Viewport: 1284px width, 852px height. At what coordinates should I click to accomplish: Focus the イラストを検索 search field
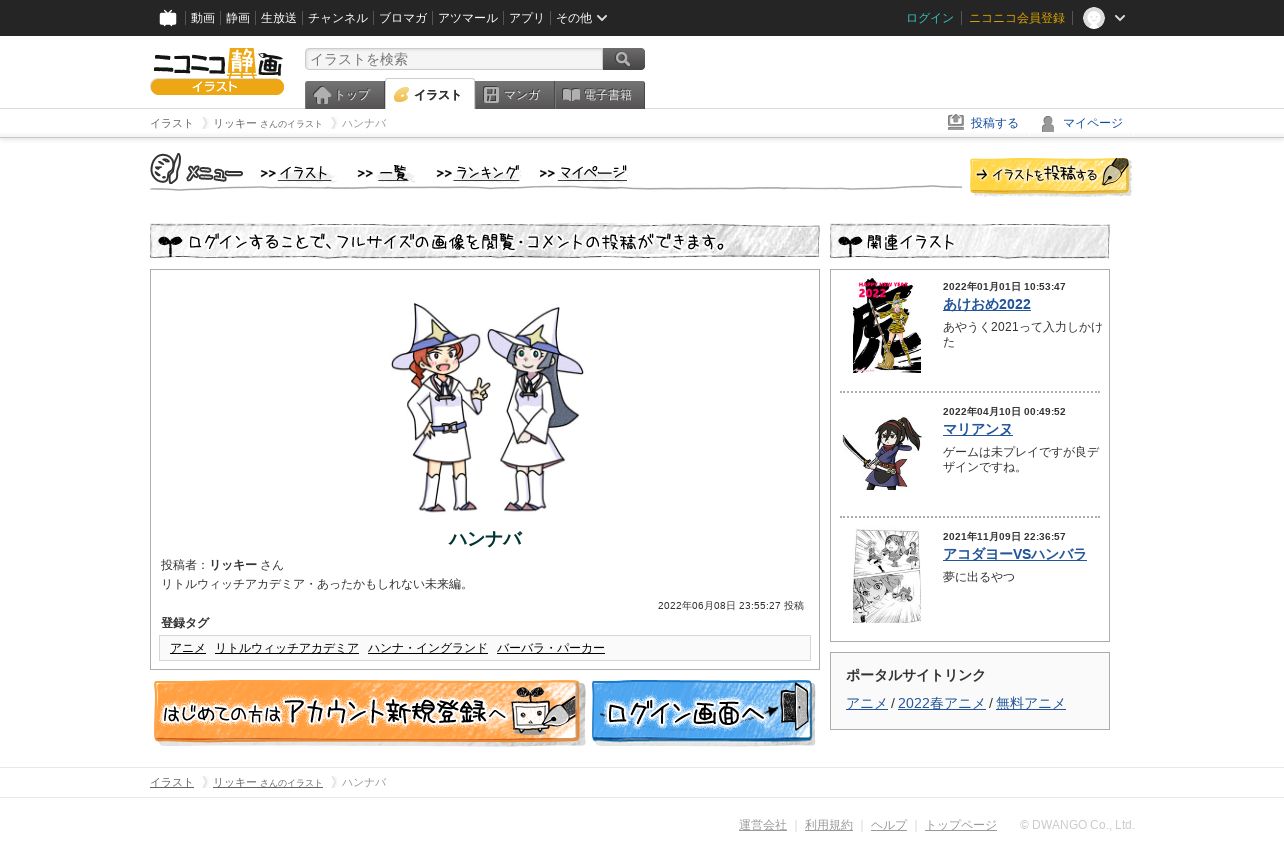(454, 59)
